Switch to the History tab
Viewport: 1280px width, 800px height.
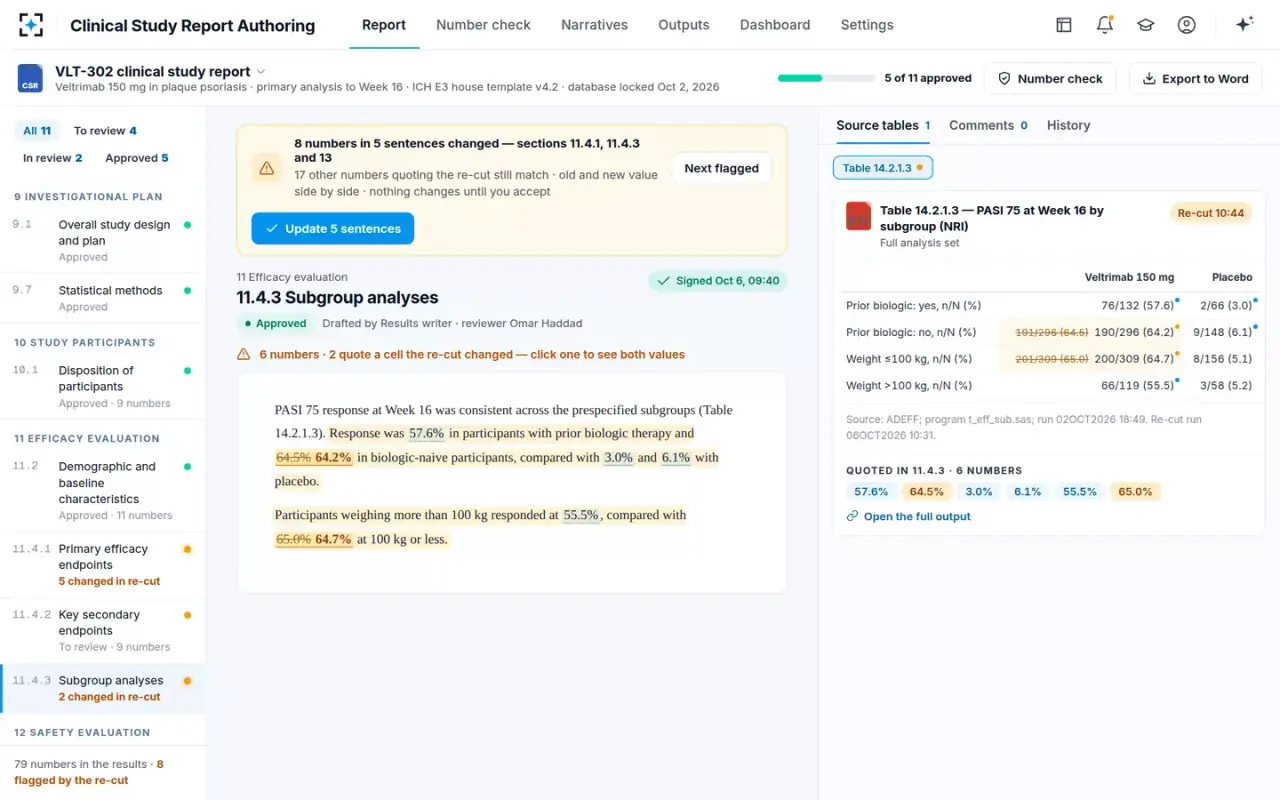(x=1068, y=125)
